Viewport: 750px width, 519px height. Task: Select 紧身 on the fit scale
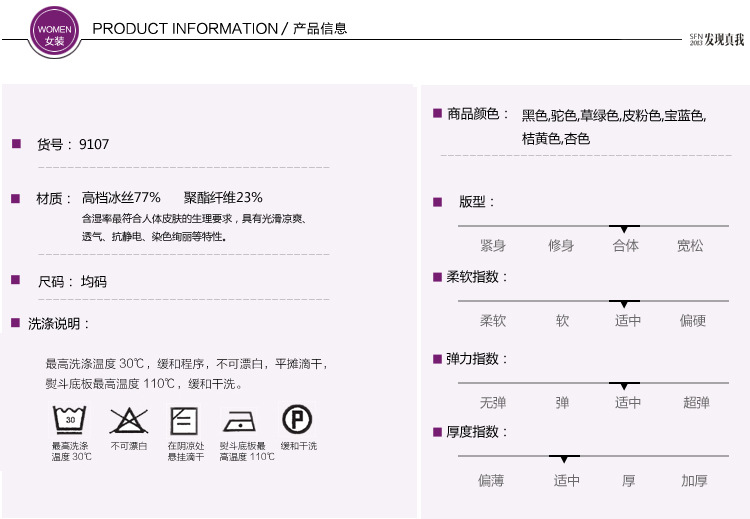[492, 246]
